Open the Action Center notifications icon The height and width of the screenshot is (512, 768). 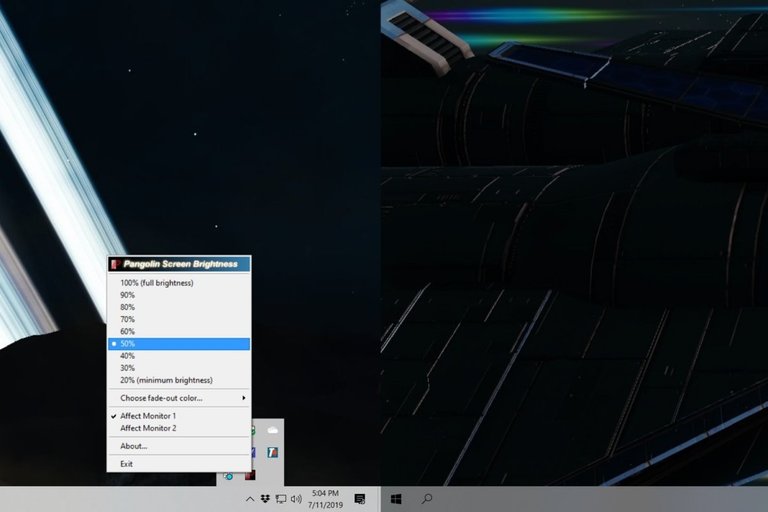click(360, 498)
